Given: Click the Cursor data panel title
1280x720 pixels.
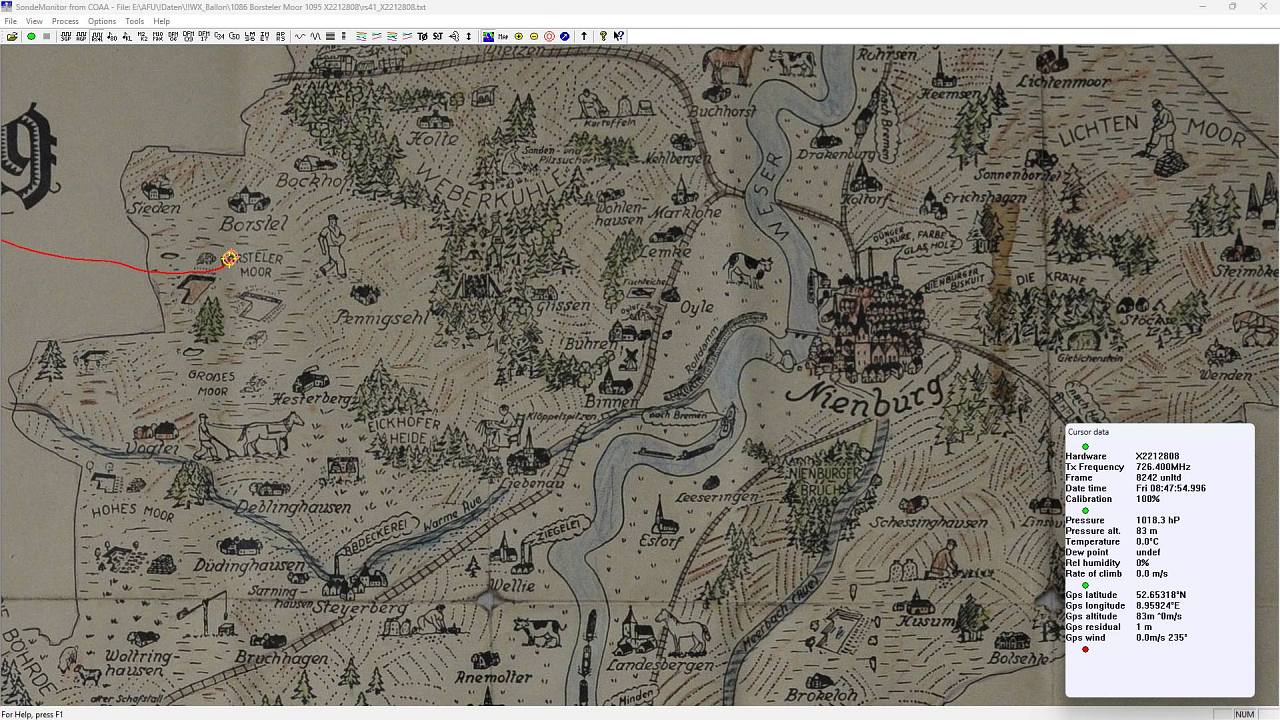Looking at the screenshot, I should (1088, 432).
